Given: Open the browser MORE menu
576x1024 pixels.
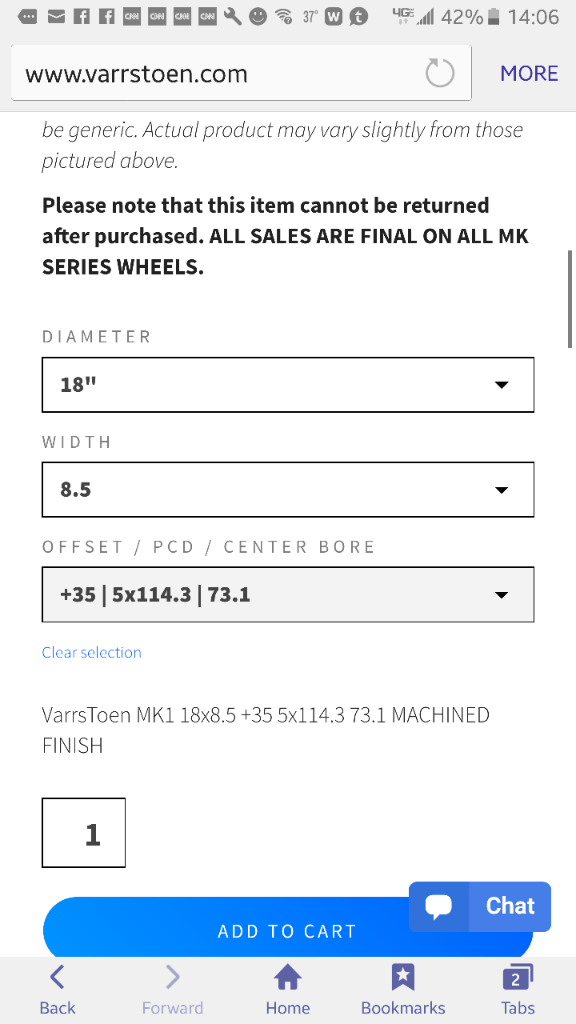Looking at the screenshot, I should pyautogui.click(x=529, y=73).
